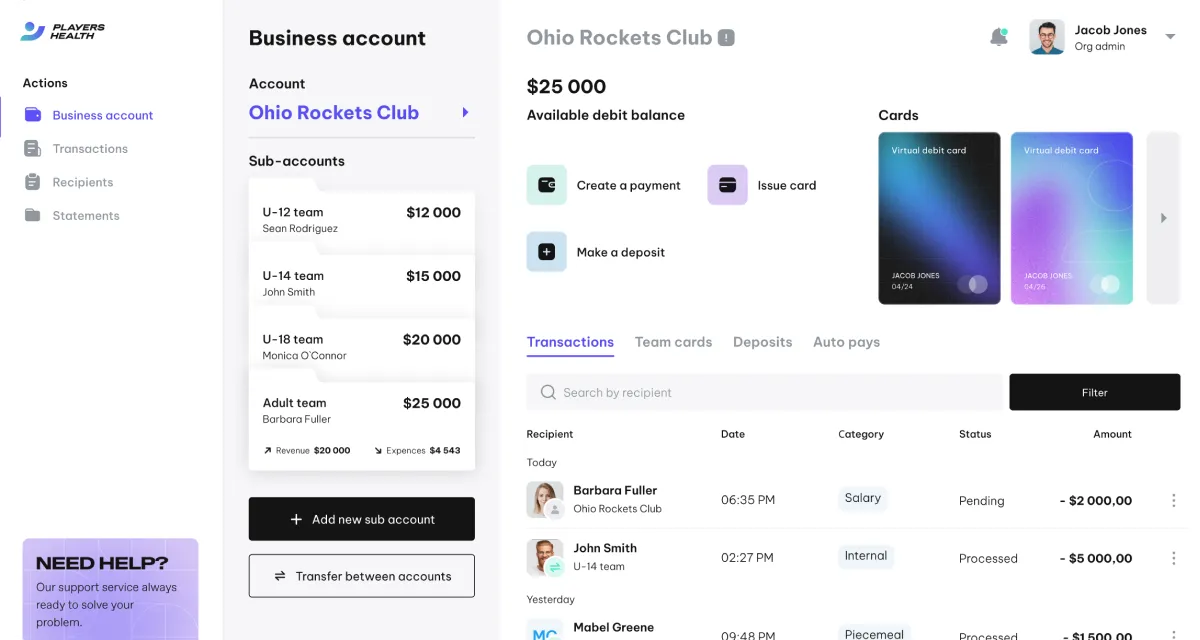Click the Create a payment card icon
Screen dimensions: 1200x640
point(546,185)
